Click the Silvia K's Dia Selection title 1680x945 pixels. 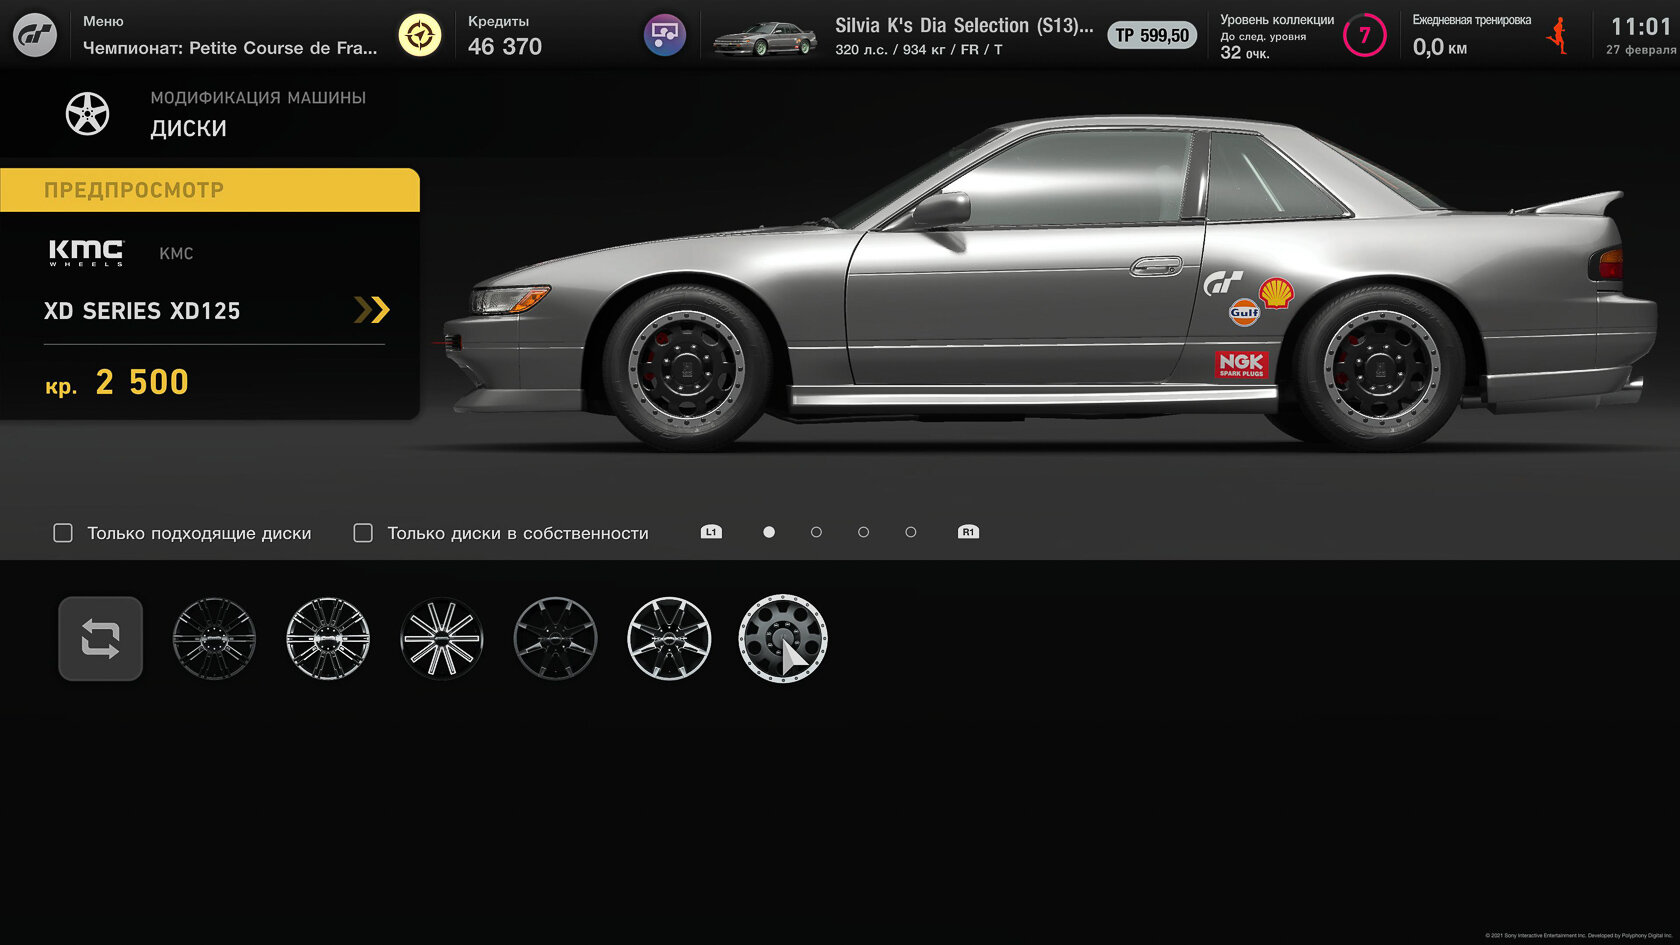pyautogui.click(x=964, y=26)
